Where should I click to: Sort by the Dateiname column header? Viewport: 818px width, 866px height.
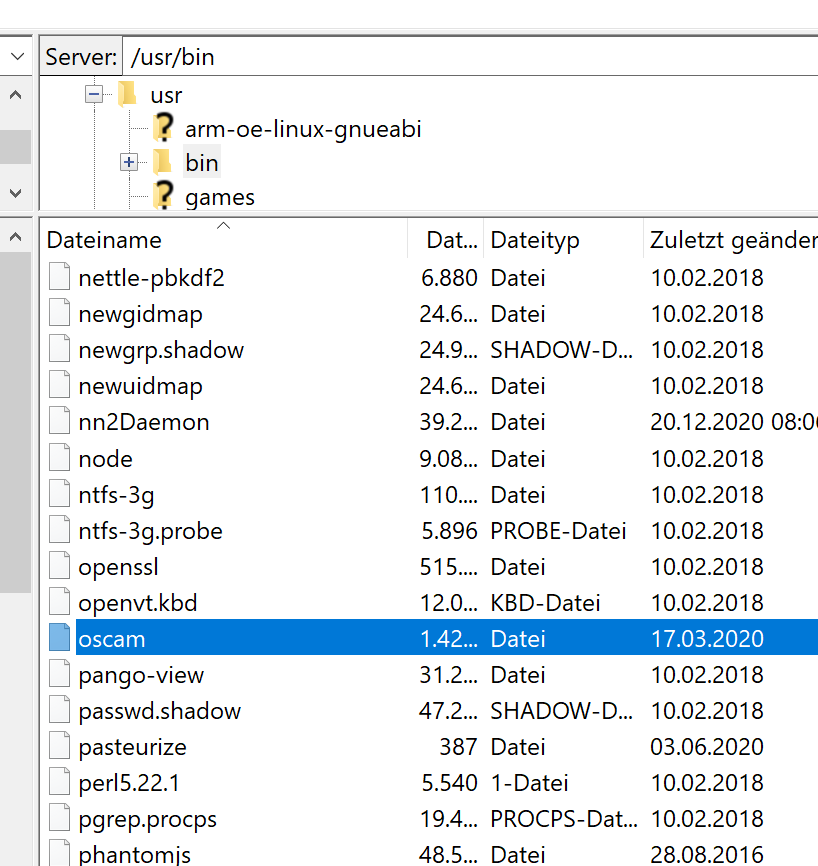(104, 241)
